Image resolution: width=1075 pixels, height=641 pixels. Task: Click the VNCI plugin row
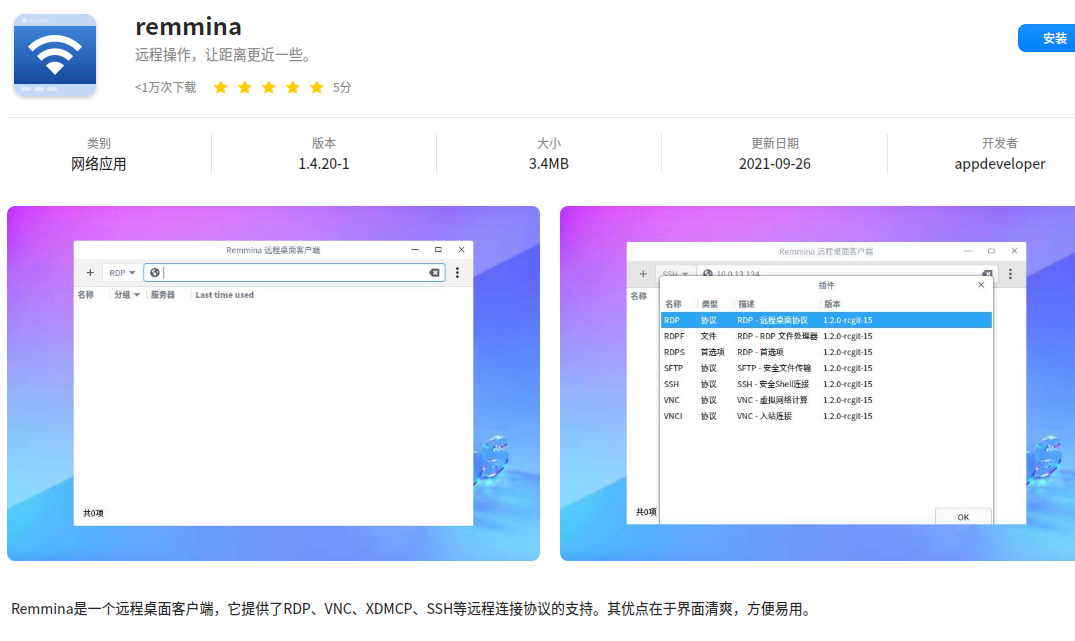coord(826,416)
